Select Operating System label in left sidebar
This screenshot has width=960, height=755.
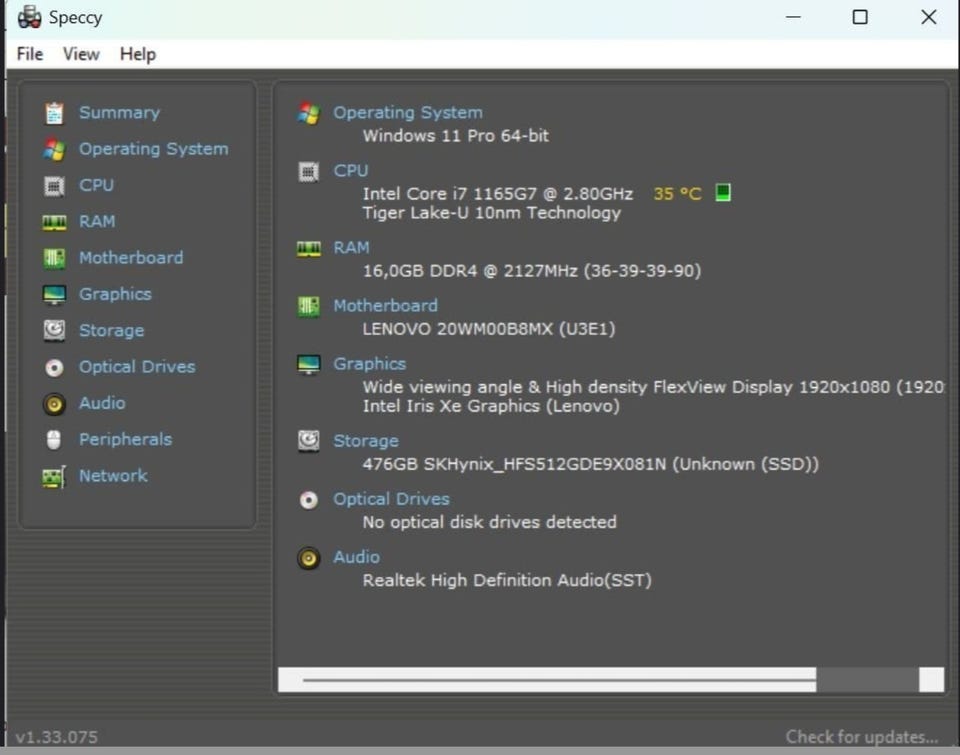click(153, 149)
